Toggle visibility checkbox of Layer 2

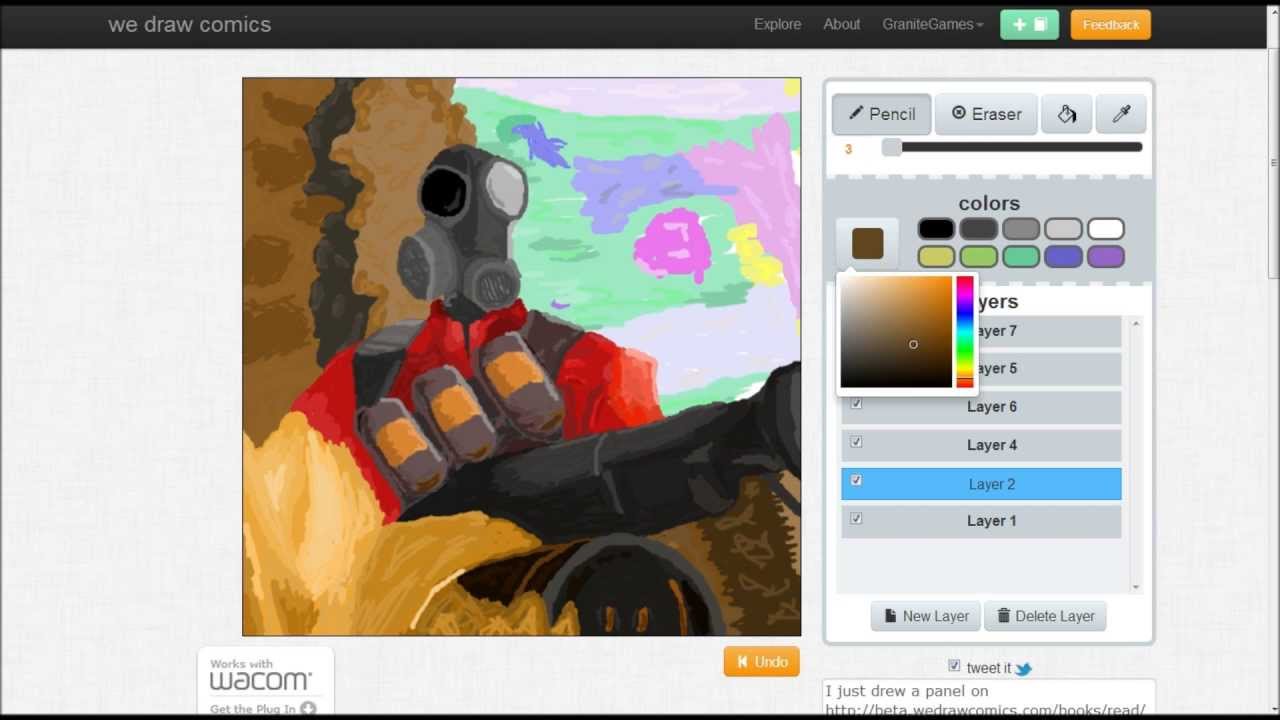856,481
